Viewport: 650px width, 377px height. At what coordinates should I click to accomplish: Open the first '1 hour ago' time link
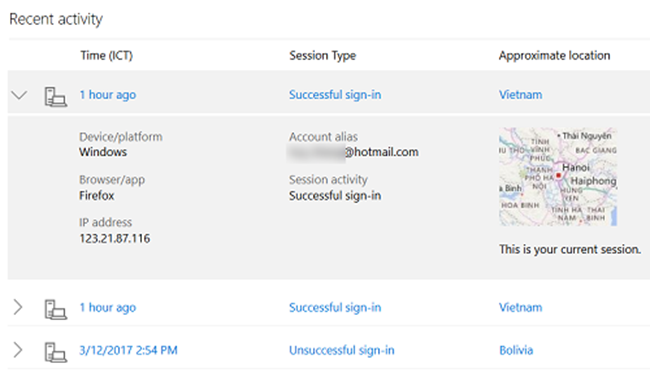[x=108, y=95]
